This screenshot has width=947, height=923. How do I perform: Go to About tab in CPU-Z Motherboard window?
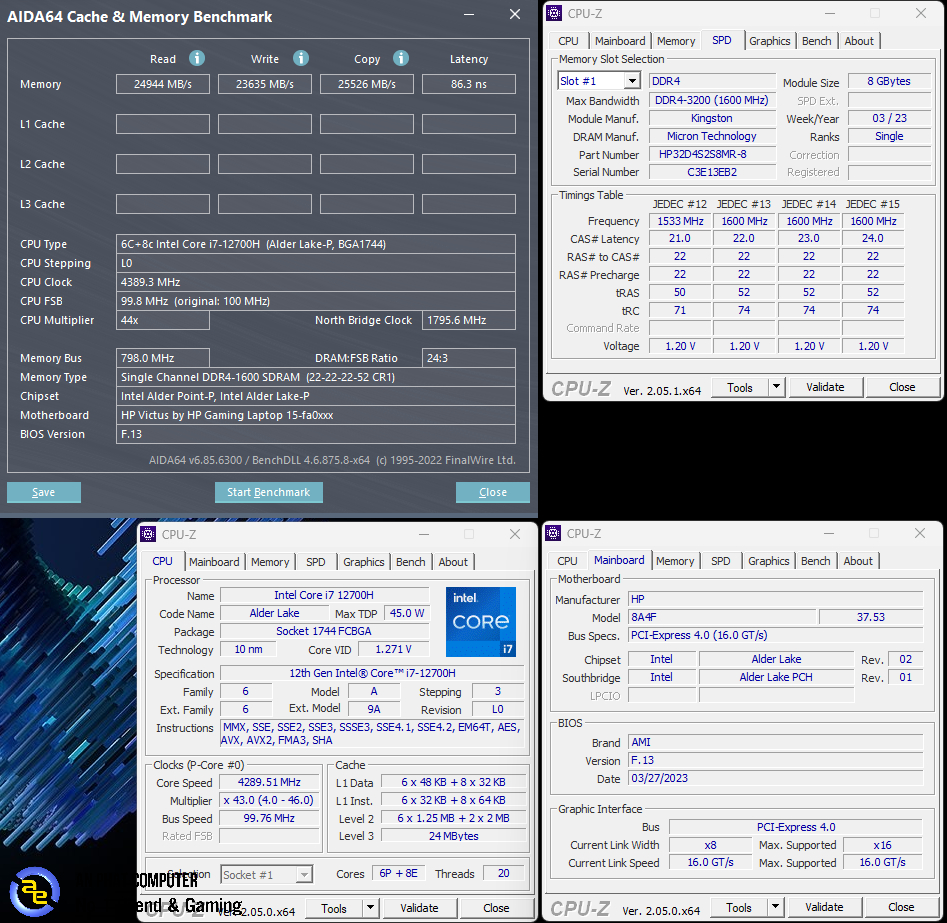pyautogui.click(x=858, y=561)
